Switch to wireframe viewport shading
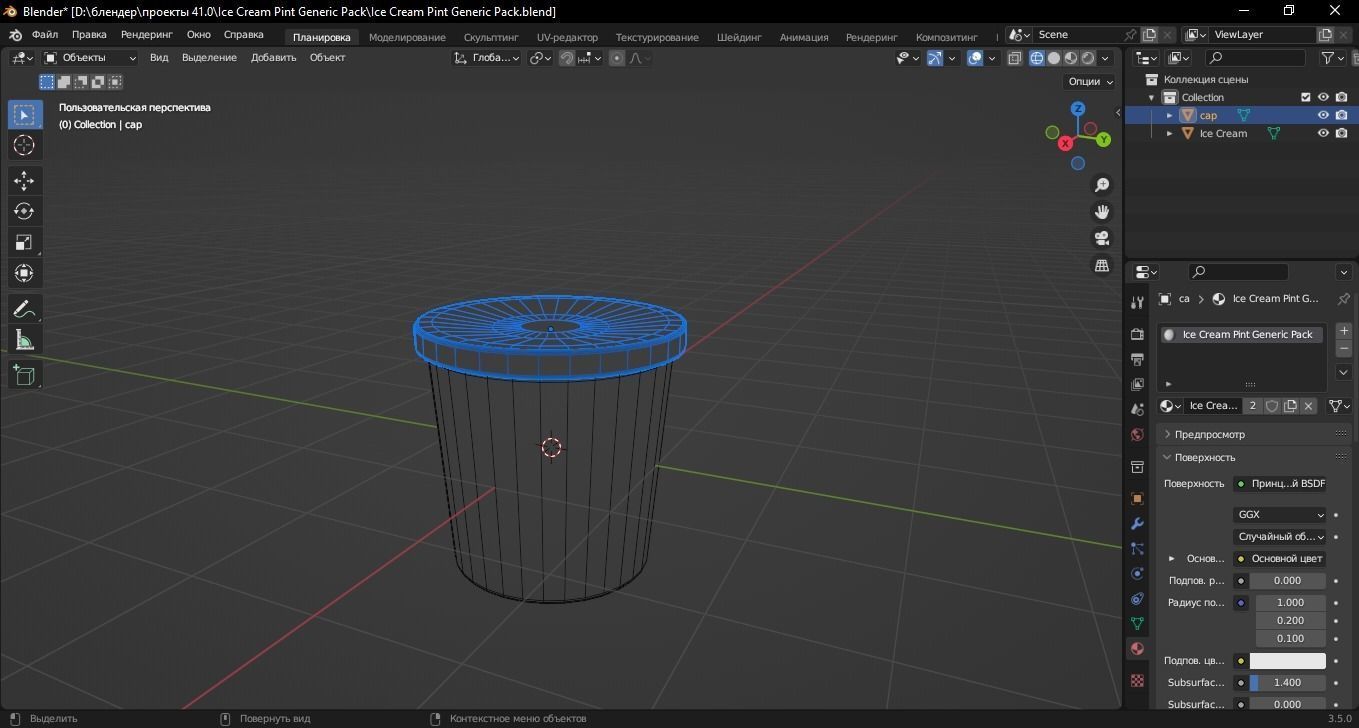Screen dimensions: 1359x728 point(1037,58)
